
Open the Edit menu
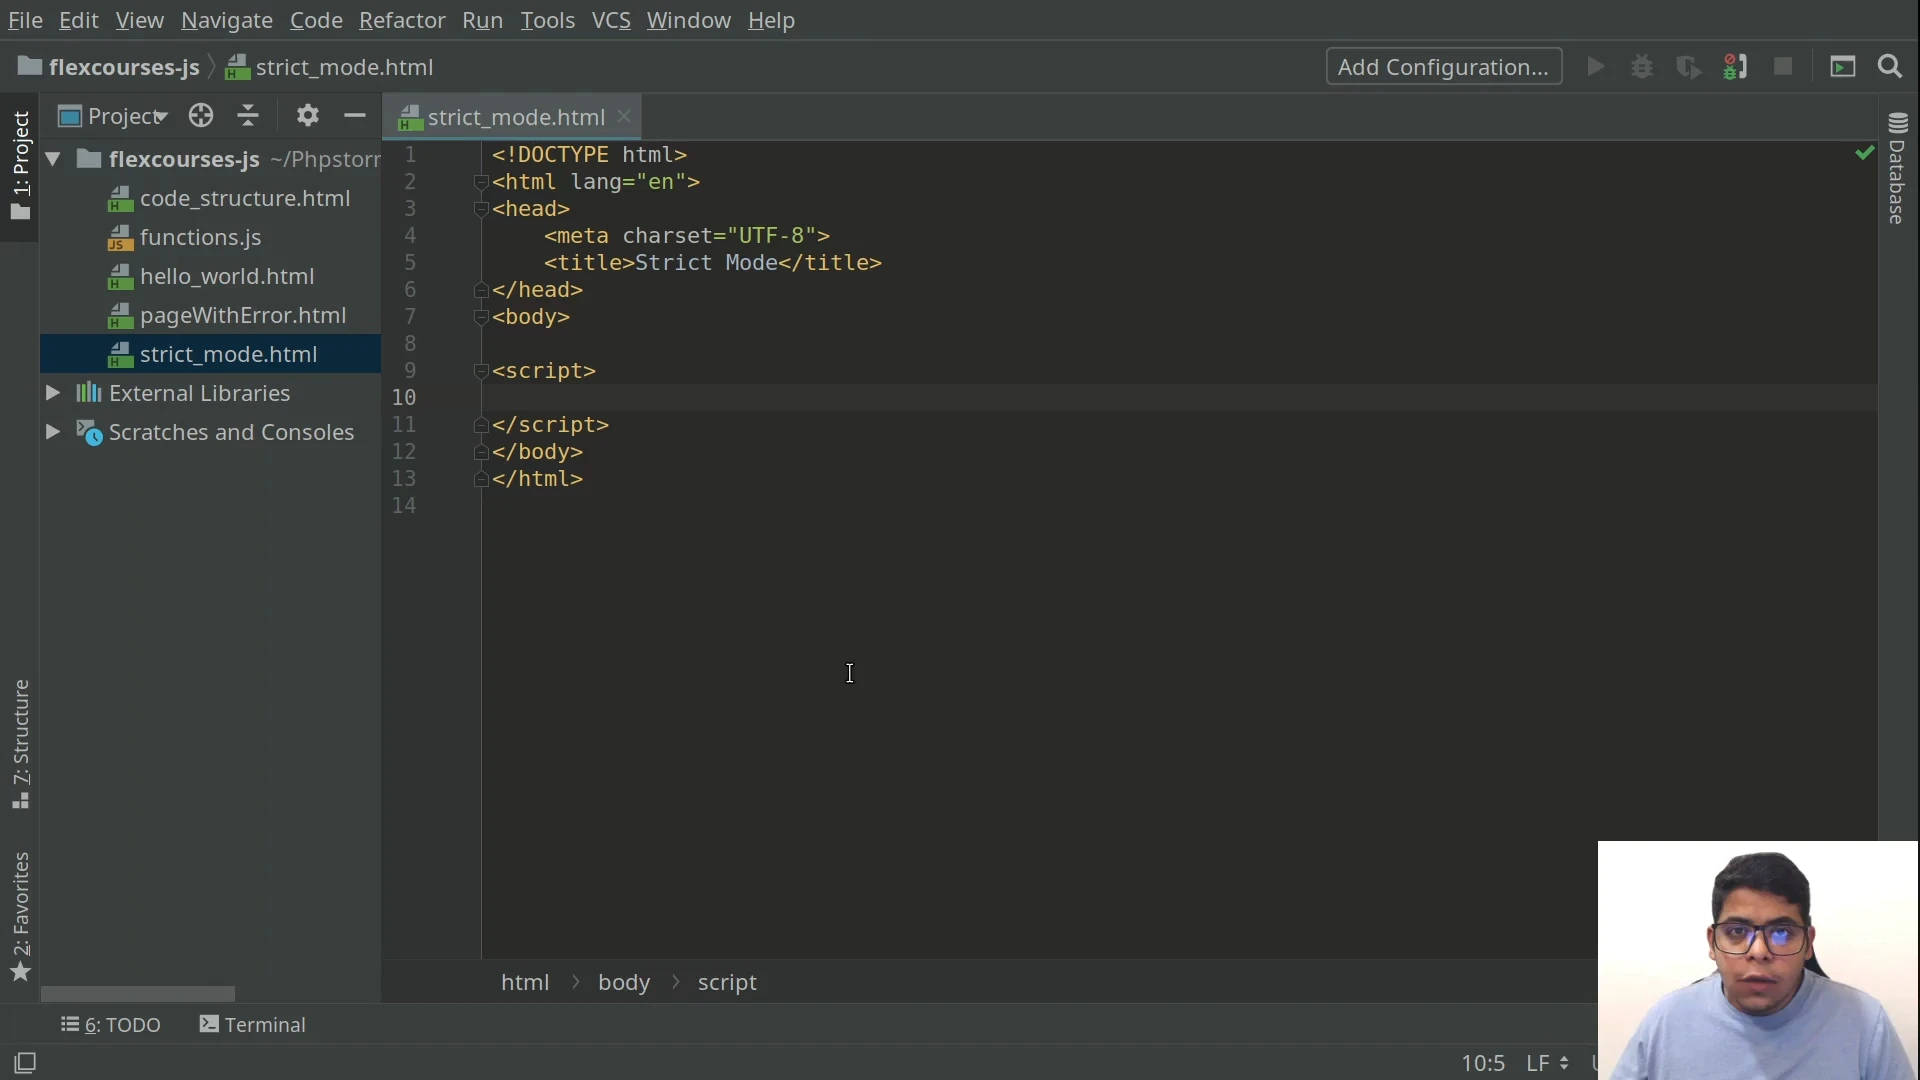[78, 20]
